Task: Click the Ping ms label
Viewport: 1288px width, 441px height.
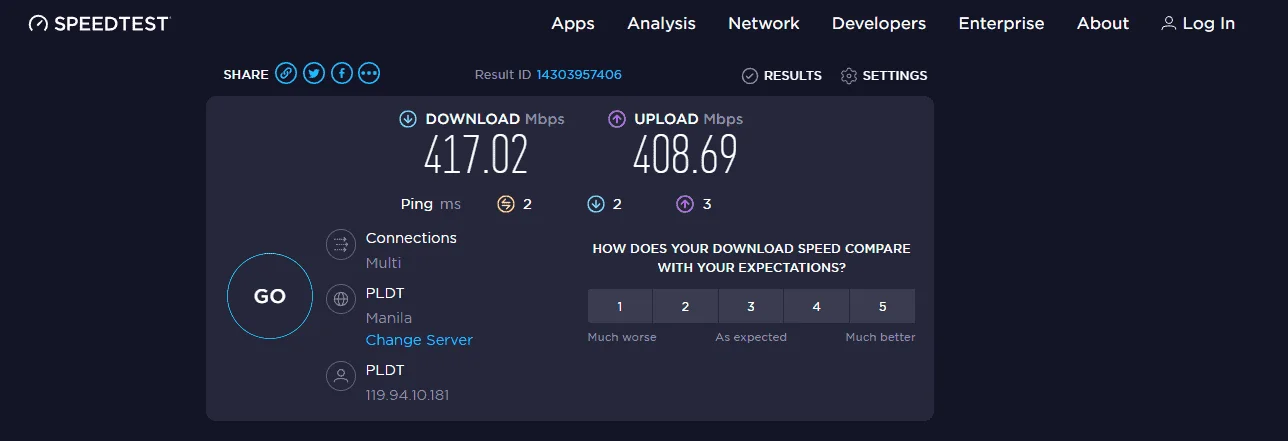Action: 431,204
